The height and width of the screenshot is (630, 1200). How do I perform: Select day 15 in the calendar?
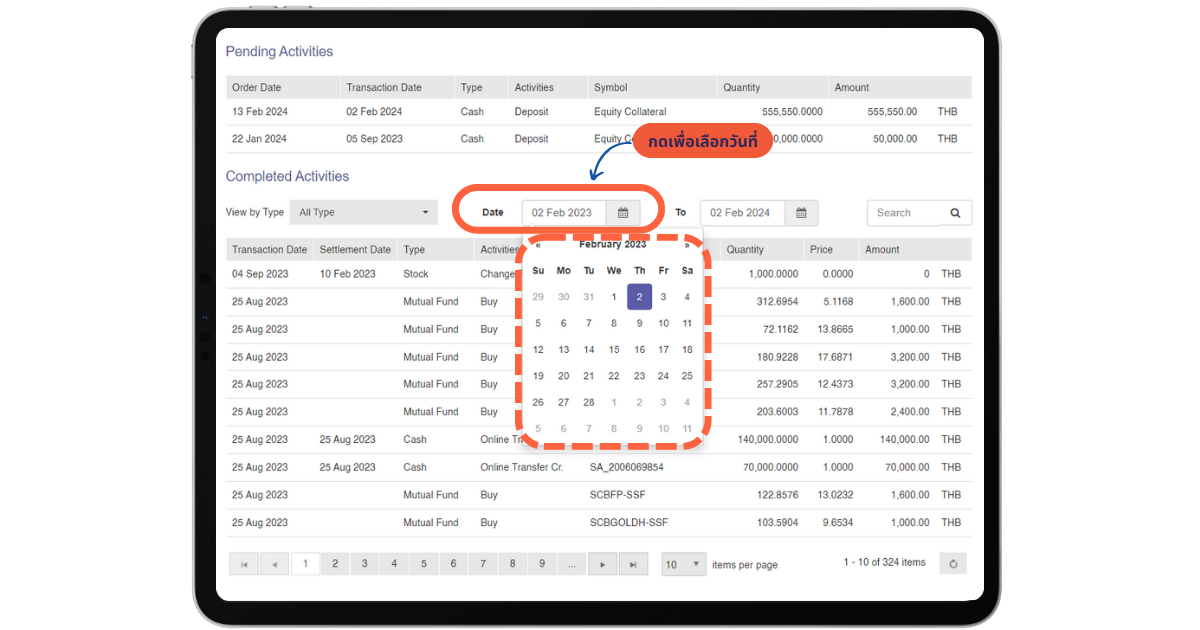614,350
